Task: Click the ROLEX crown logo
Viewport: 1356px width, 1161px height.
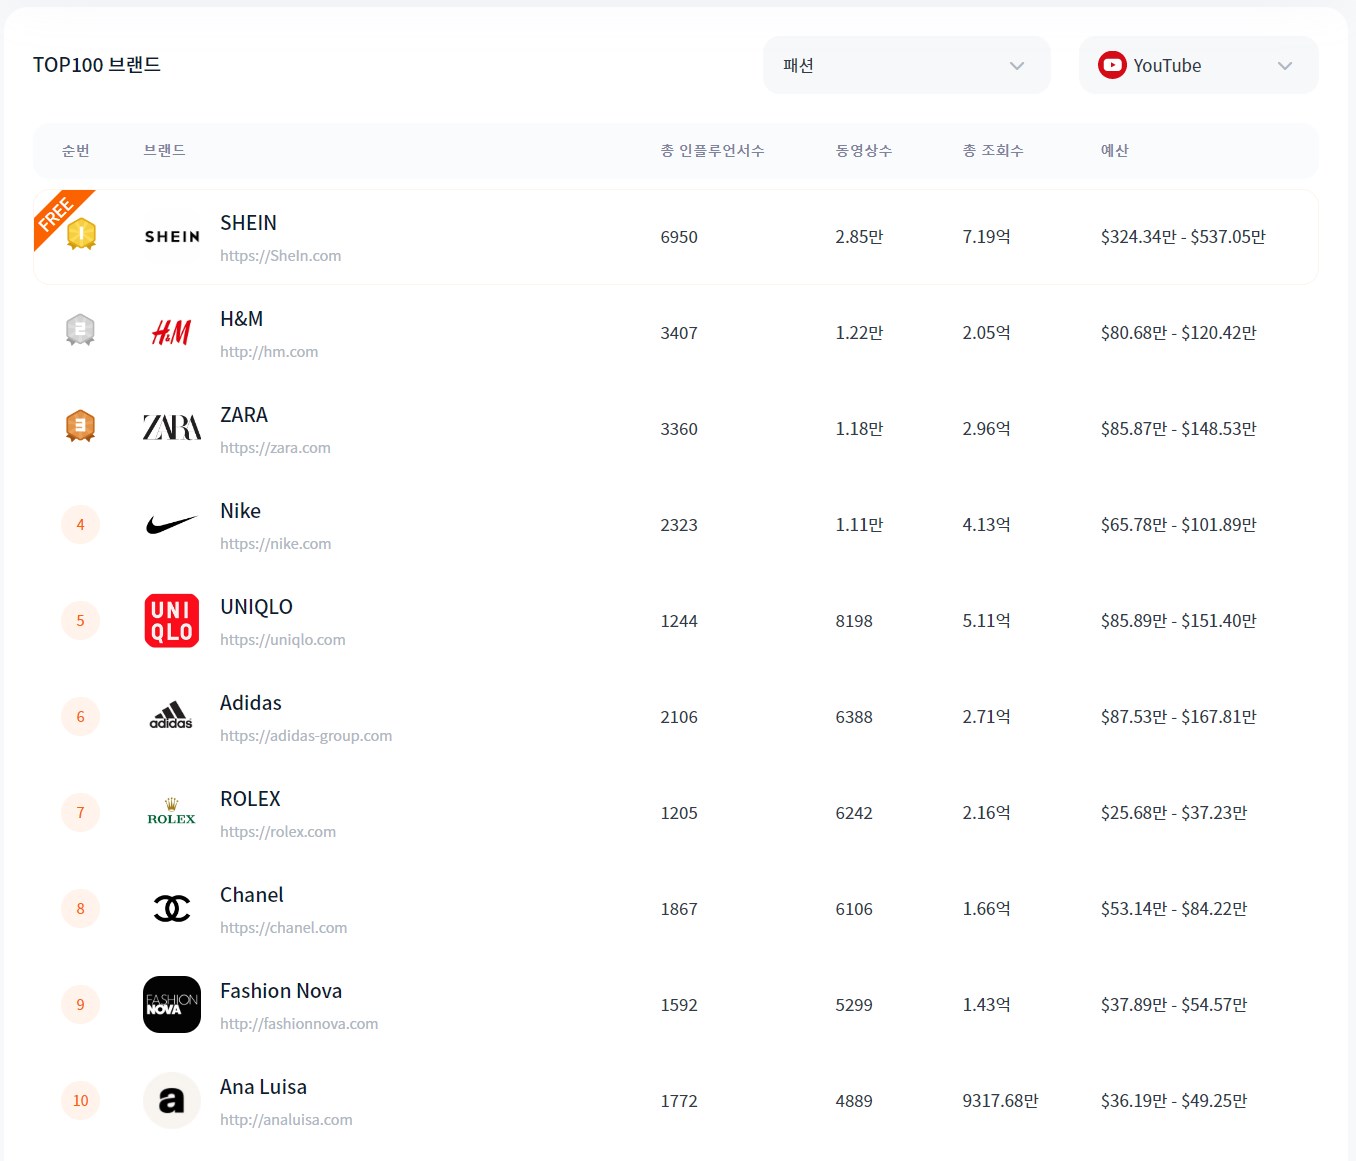Action: 171,811
